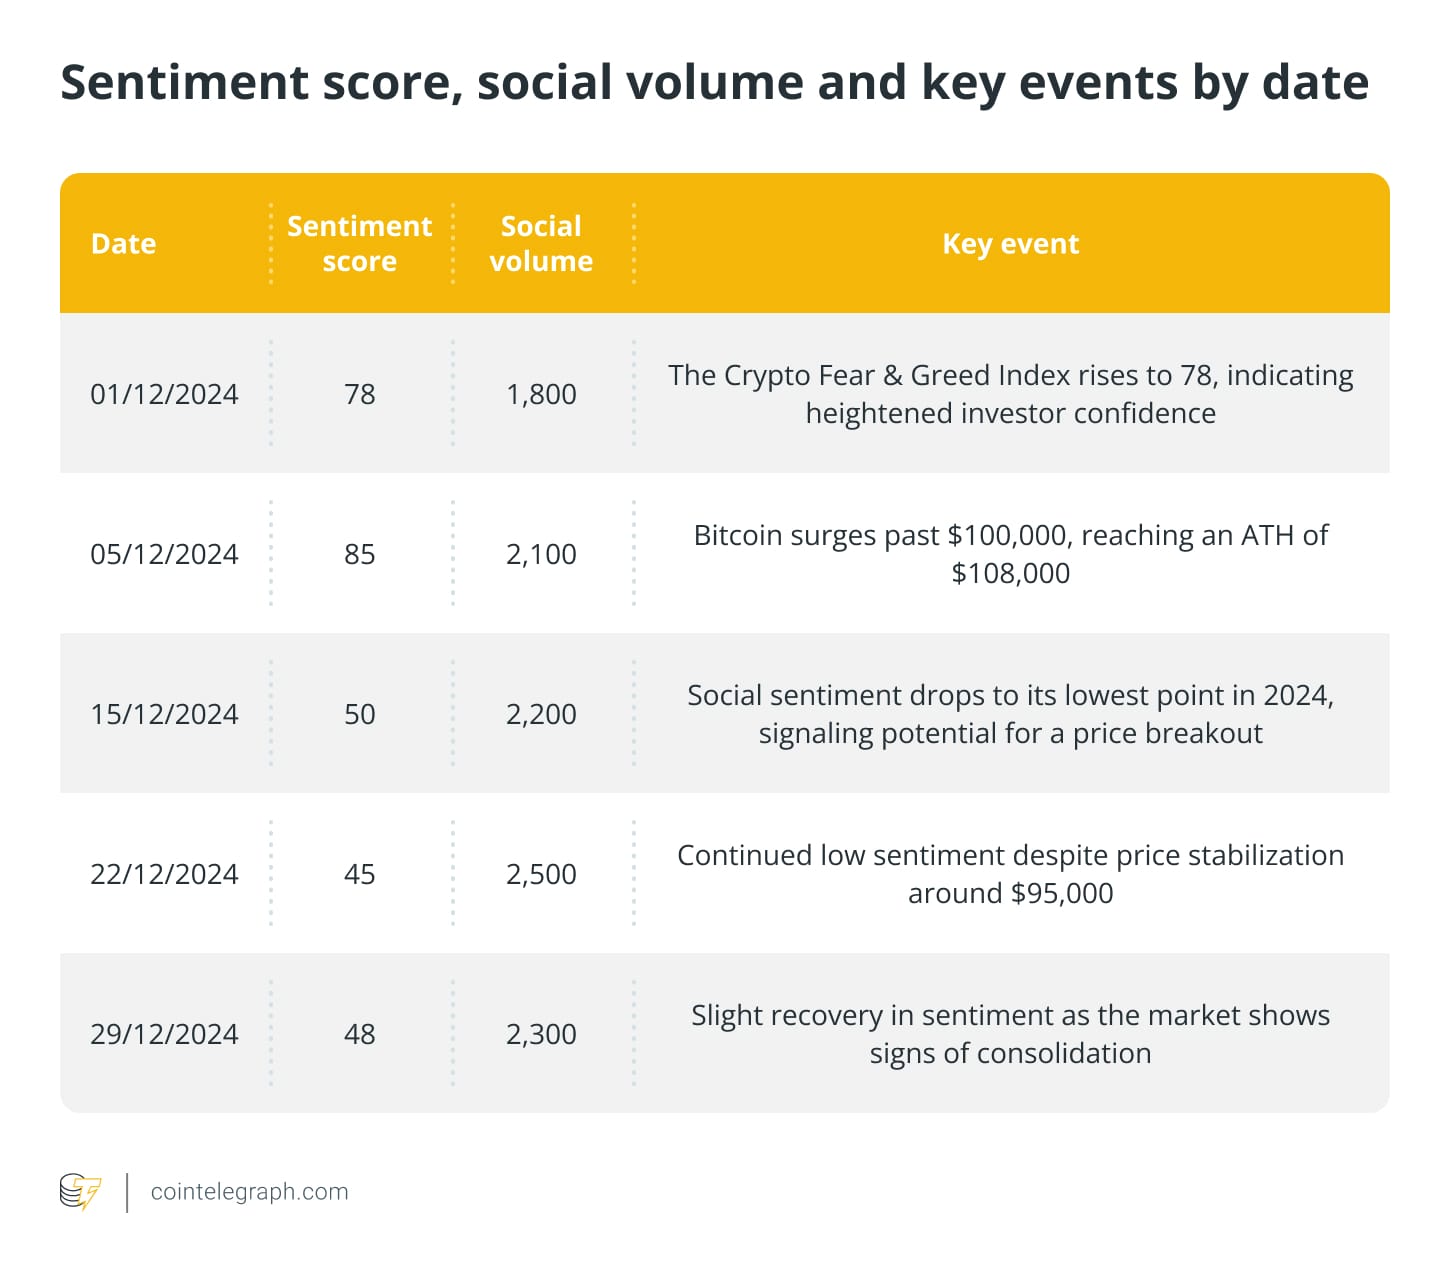Select the 05/12/2024 date cell
This screenshot has height=1273, width=1450.
pyautogui.click(x=164, y=554)
